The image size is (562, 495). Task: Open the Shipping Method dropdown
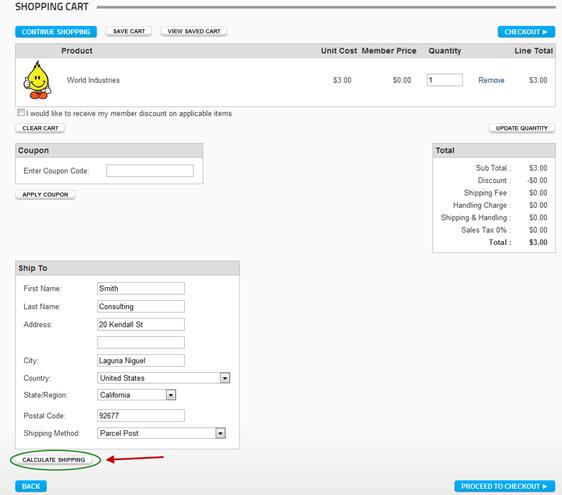tap(161, 433)
